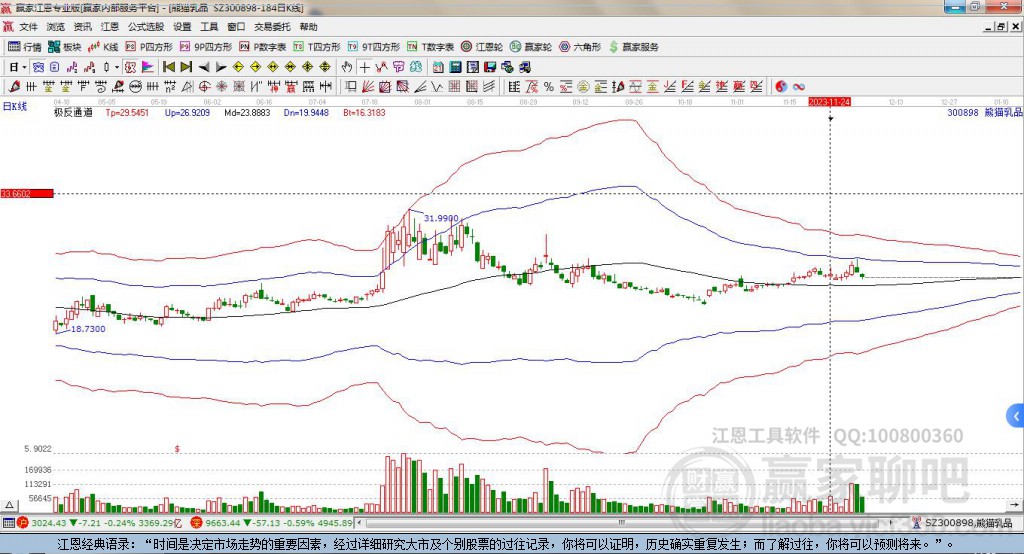This screenshot has height=554, width=1024.
Task: Click the last yellow diamond icon
Action: 325,67
